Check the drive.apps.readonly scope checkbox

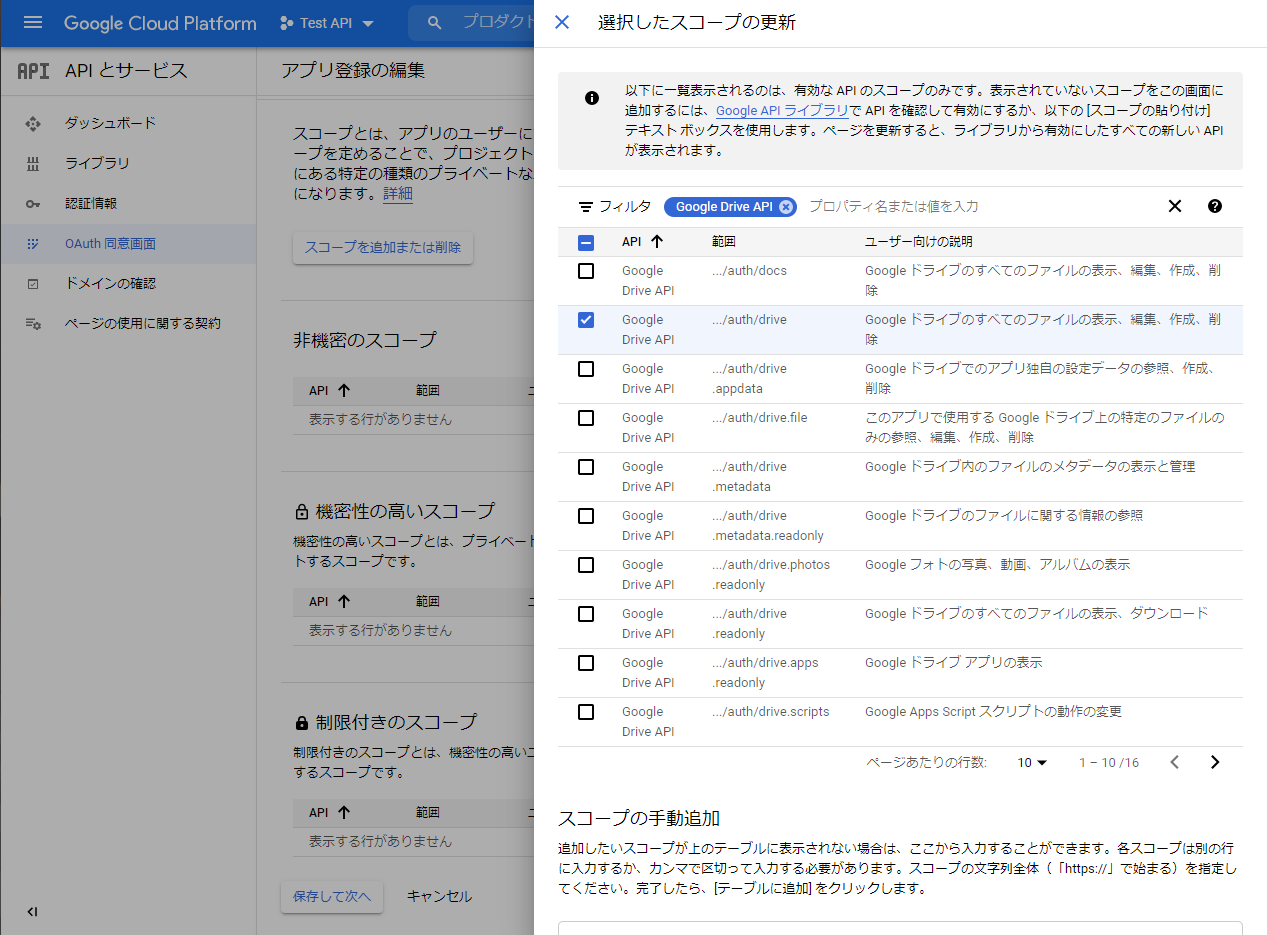click(x=586, y=663)
